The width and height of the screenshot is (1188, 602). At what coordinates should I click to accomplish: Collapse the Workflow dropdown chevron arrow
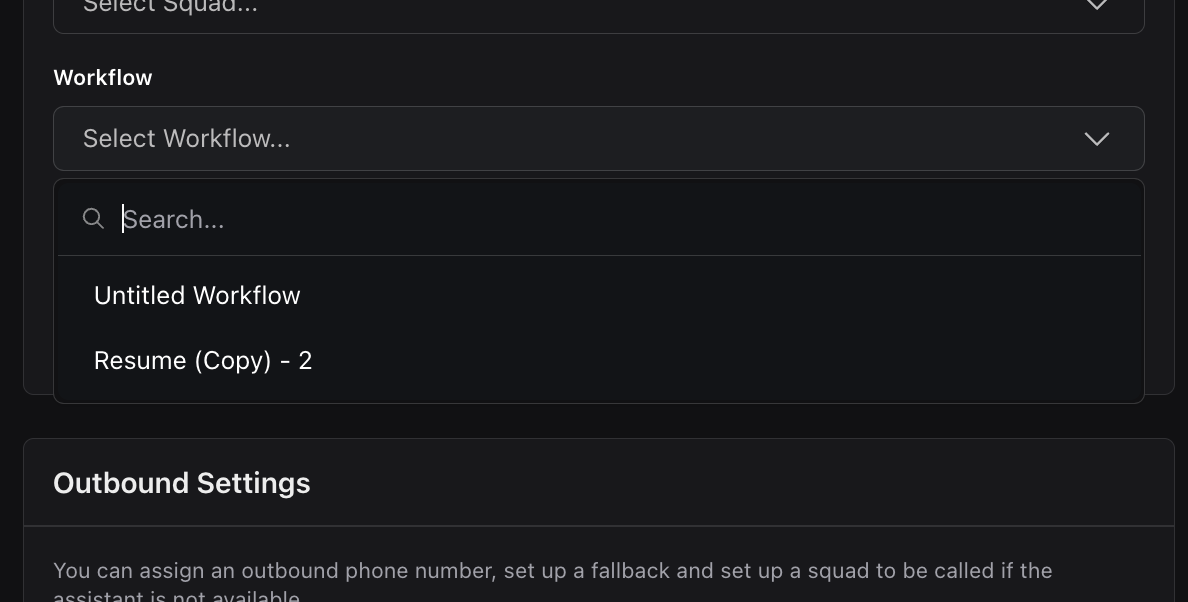point(1097,139)
